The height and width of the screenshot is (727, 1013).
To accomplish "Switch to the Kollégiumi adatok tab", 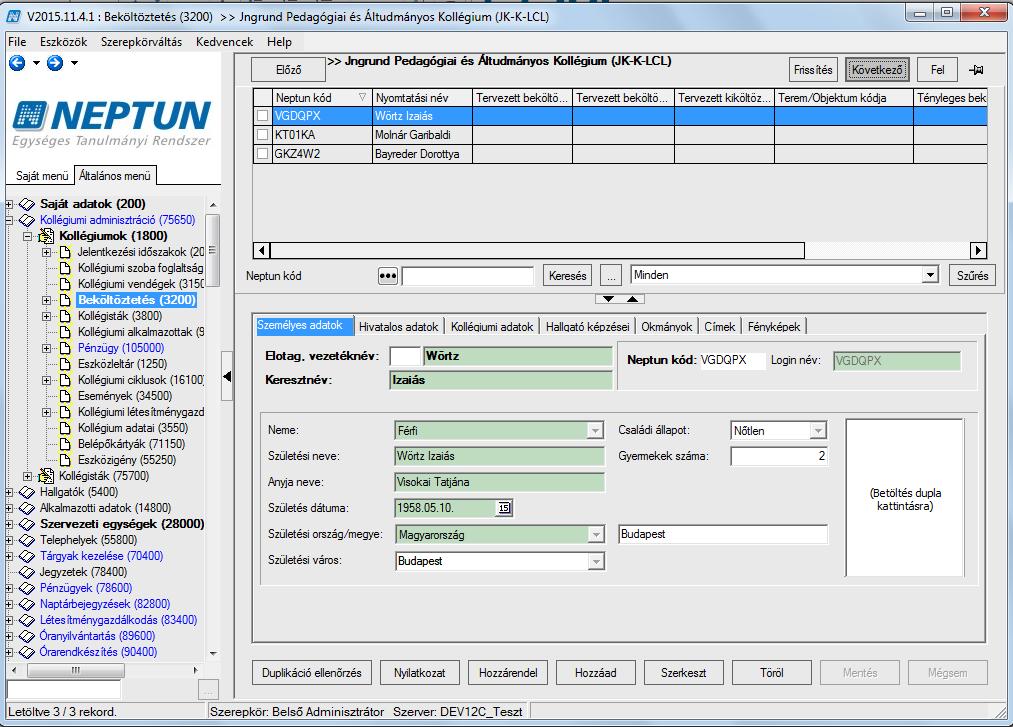I will click(492, 326).
